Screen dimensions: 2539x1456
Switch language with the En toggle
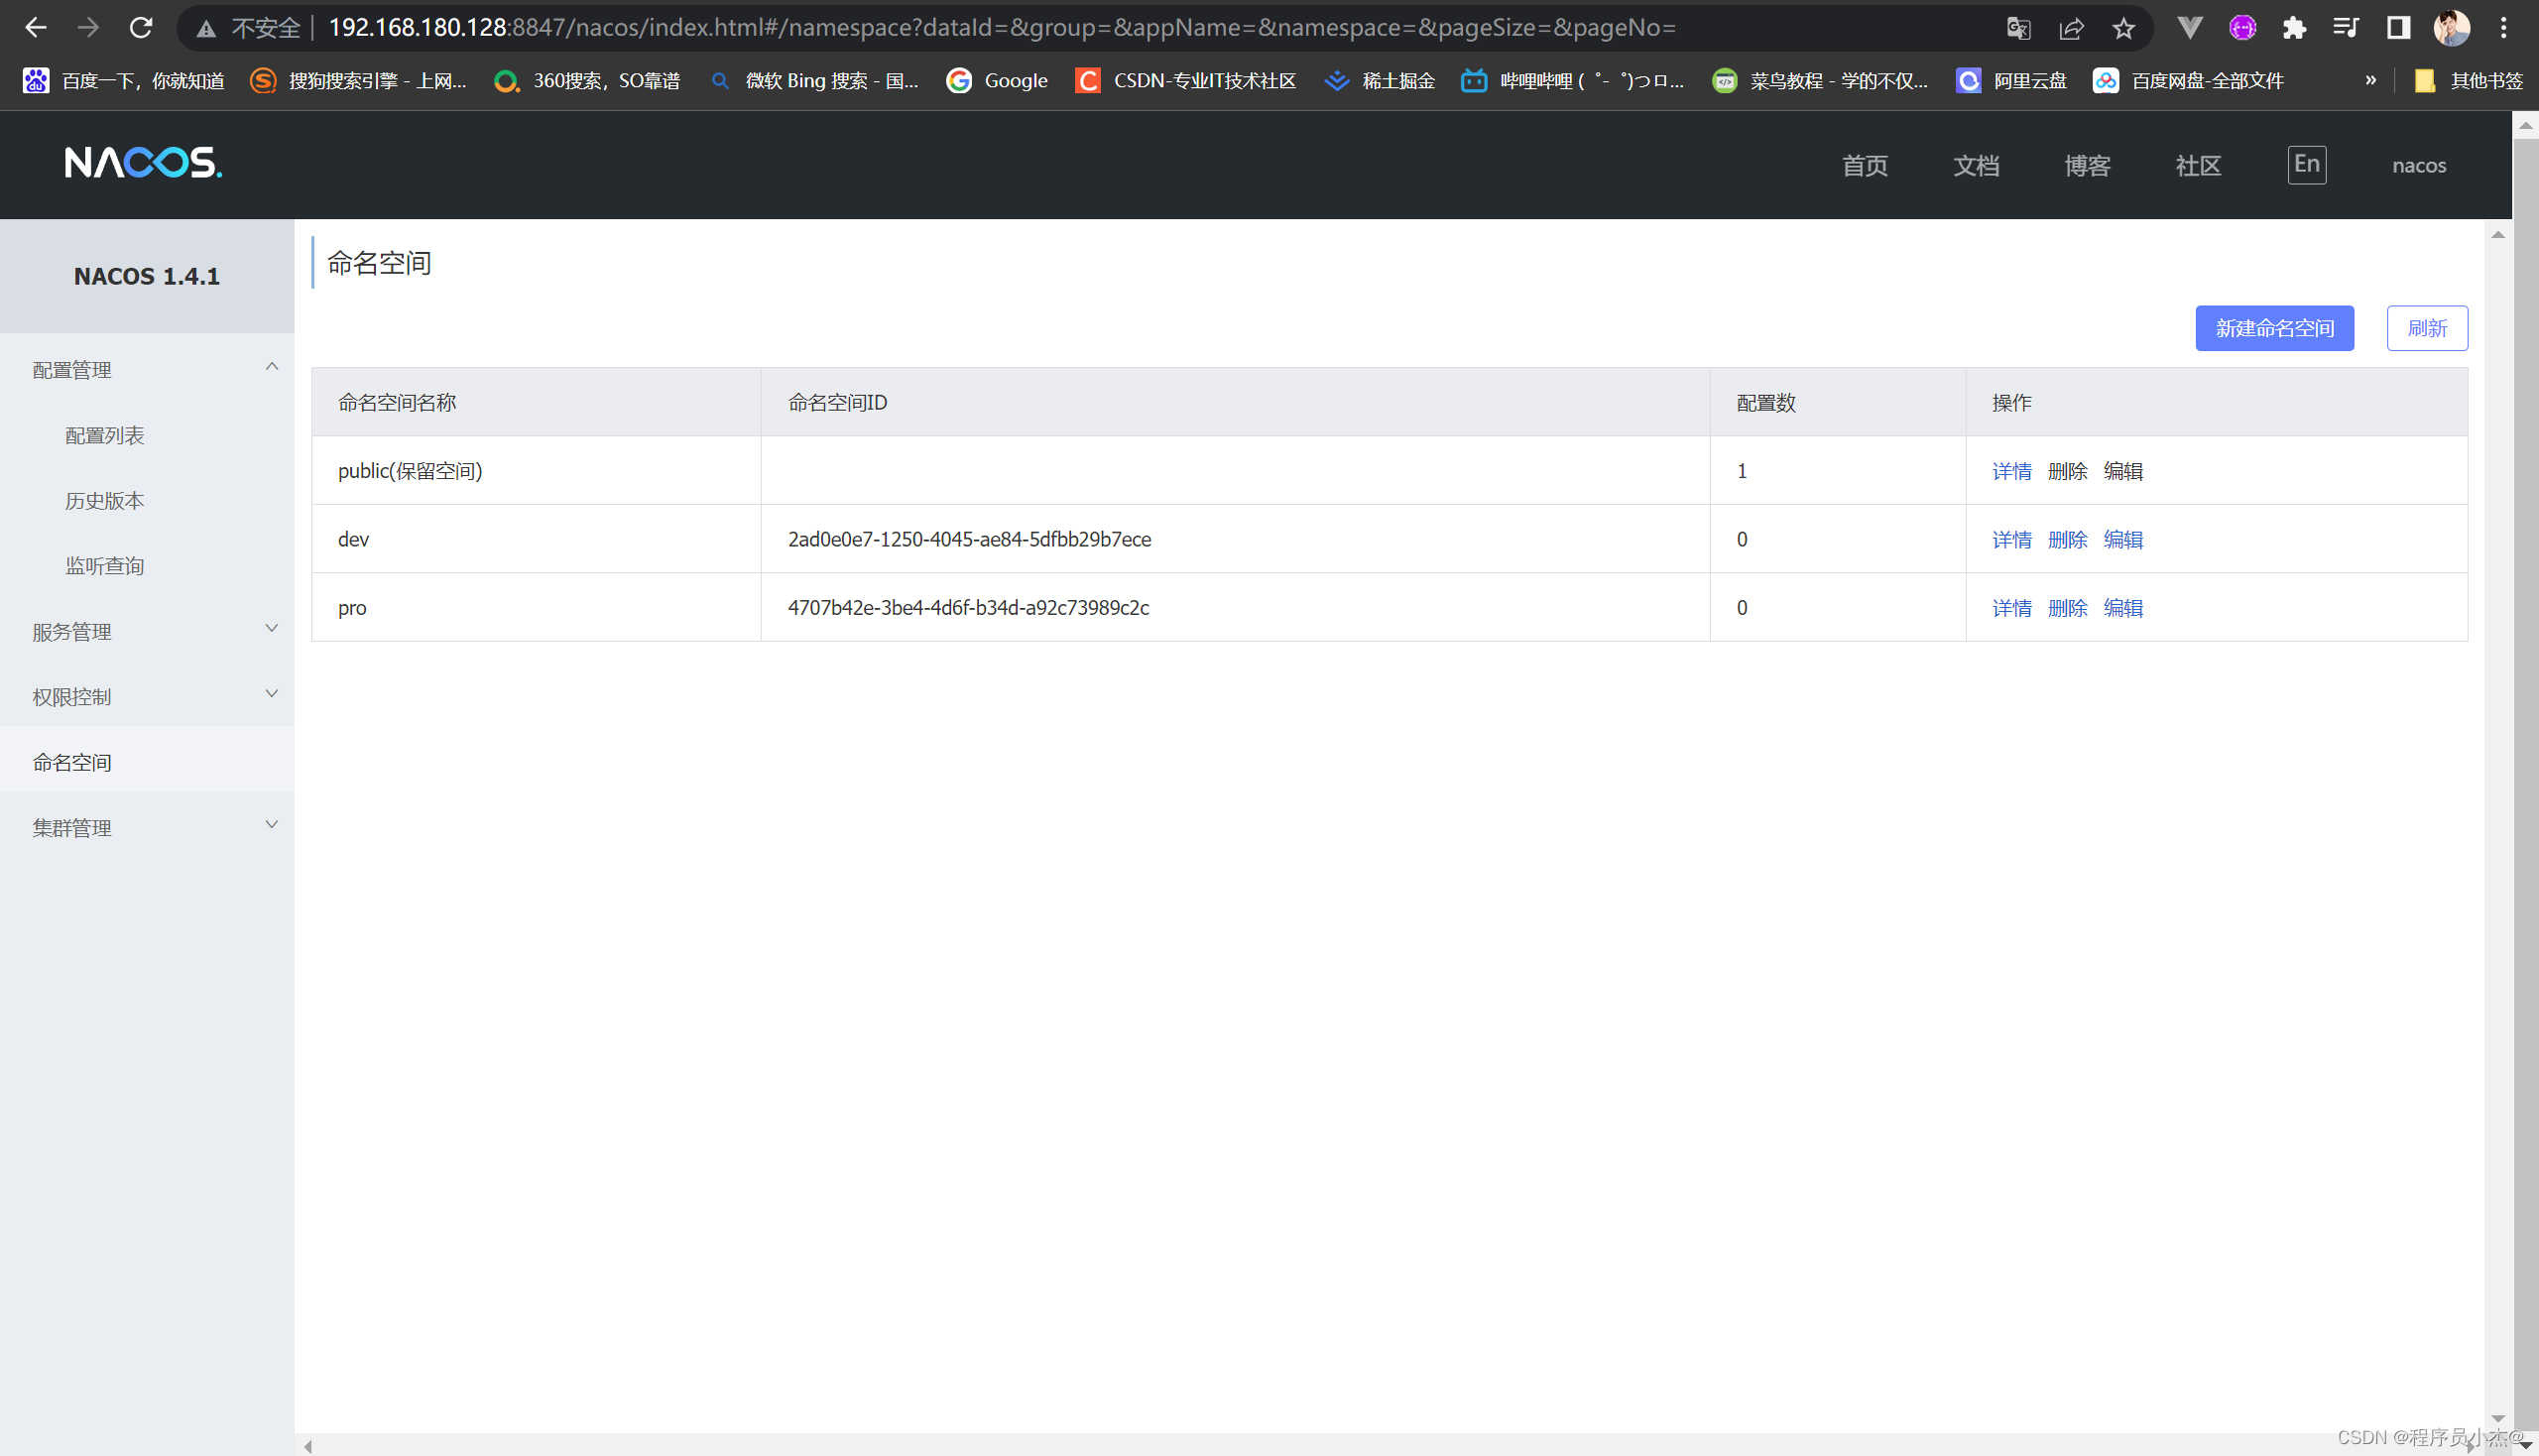2306,165
